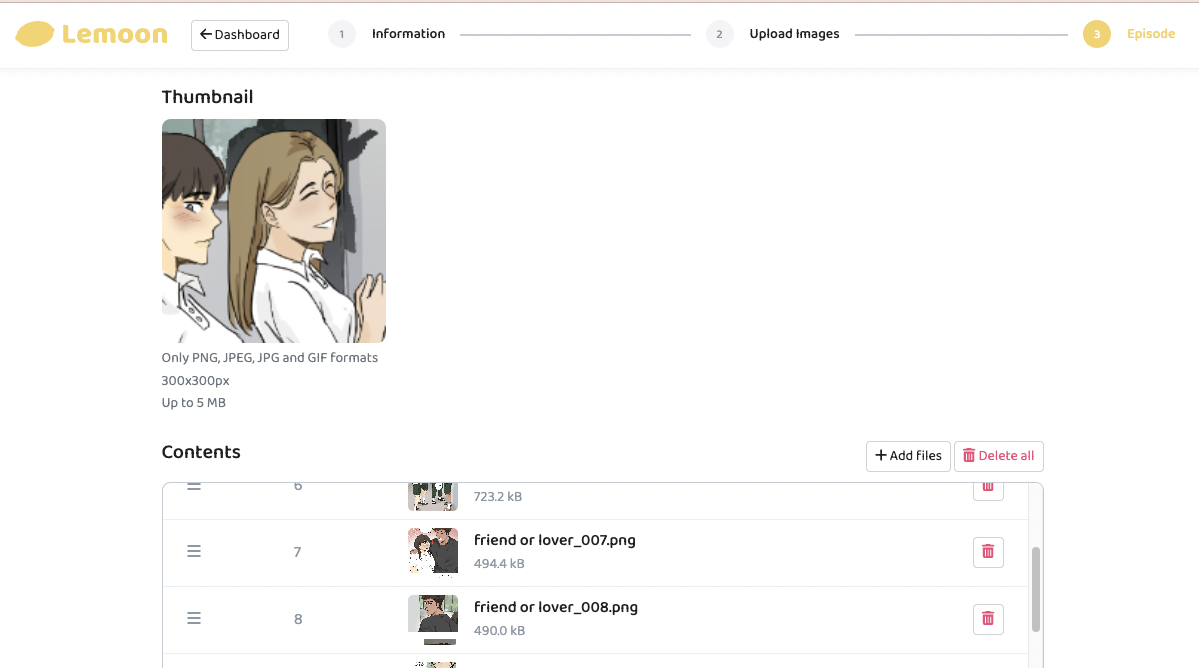
Task: Click step 1 number circle
Action: [341, 34]
